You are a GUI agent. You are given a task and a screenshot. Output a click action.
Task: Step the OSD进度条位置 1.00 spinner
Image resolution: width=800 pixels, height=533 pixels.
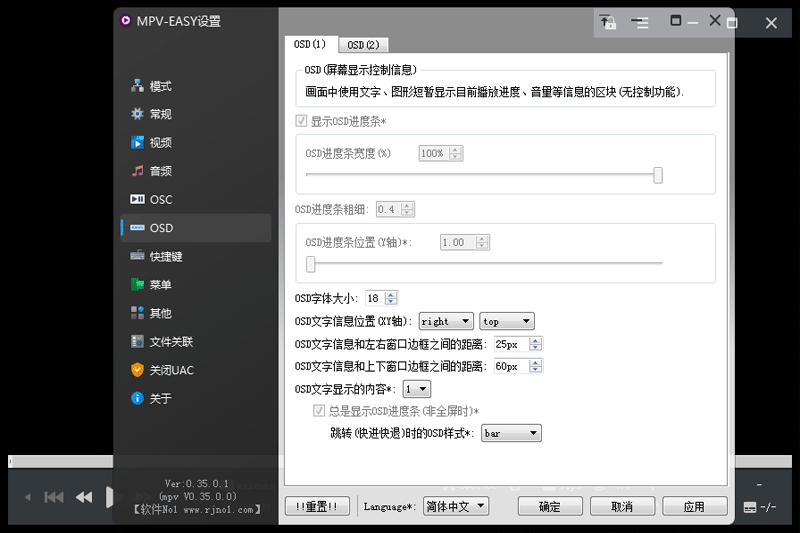482,242
